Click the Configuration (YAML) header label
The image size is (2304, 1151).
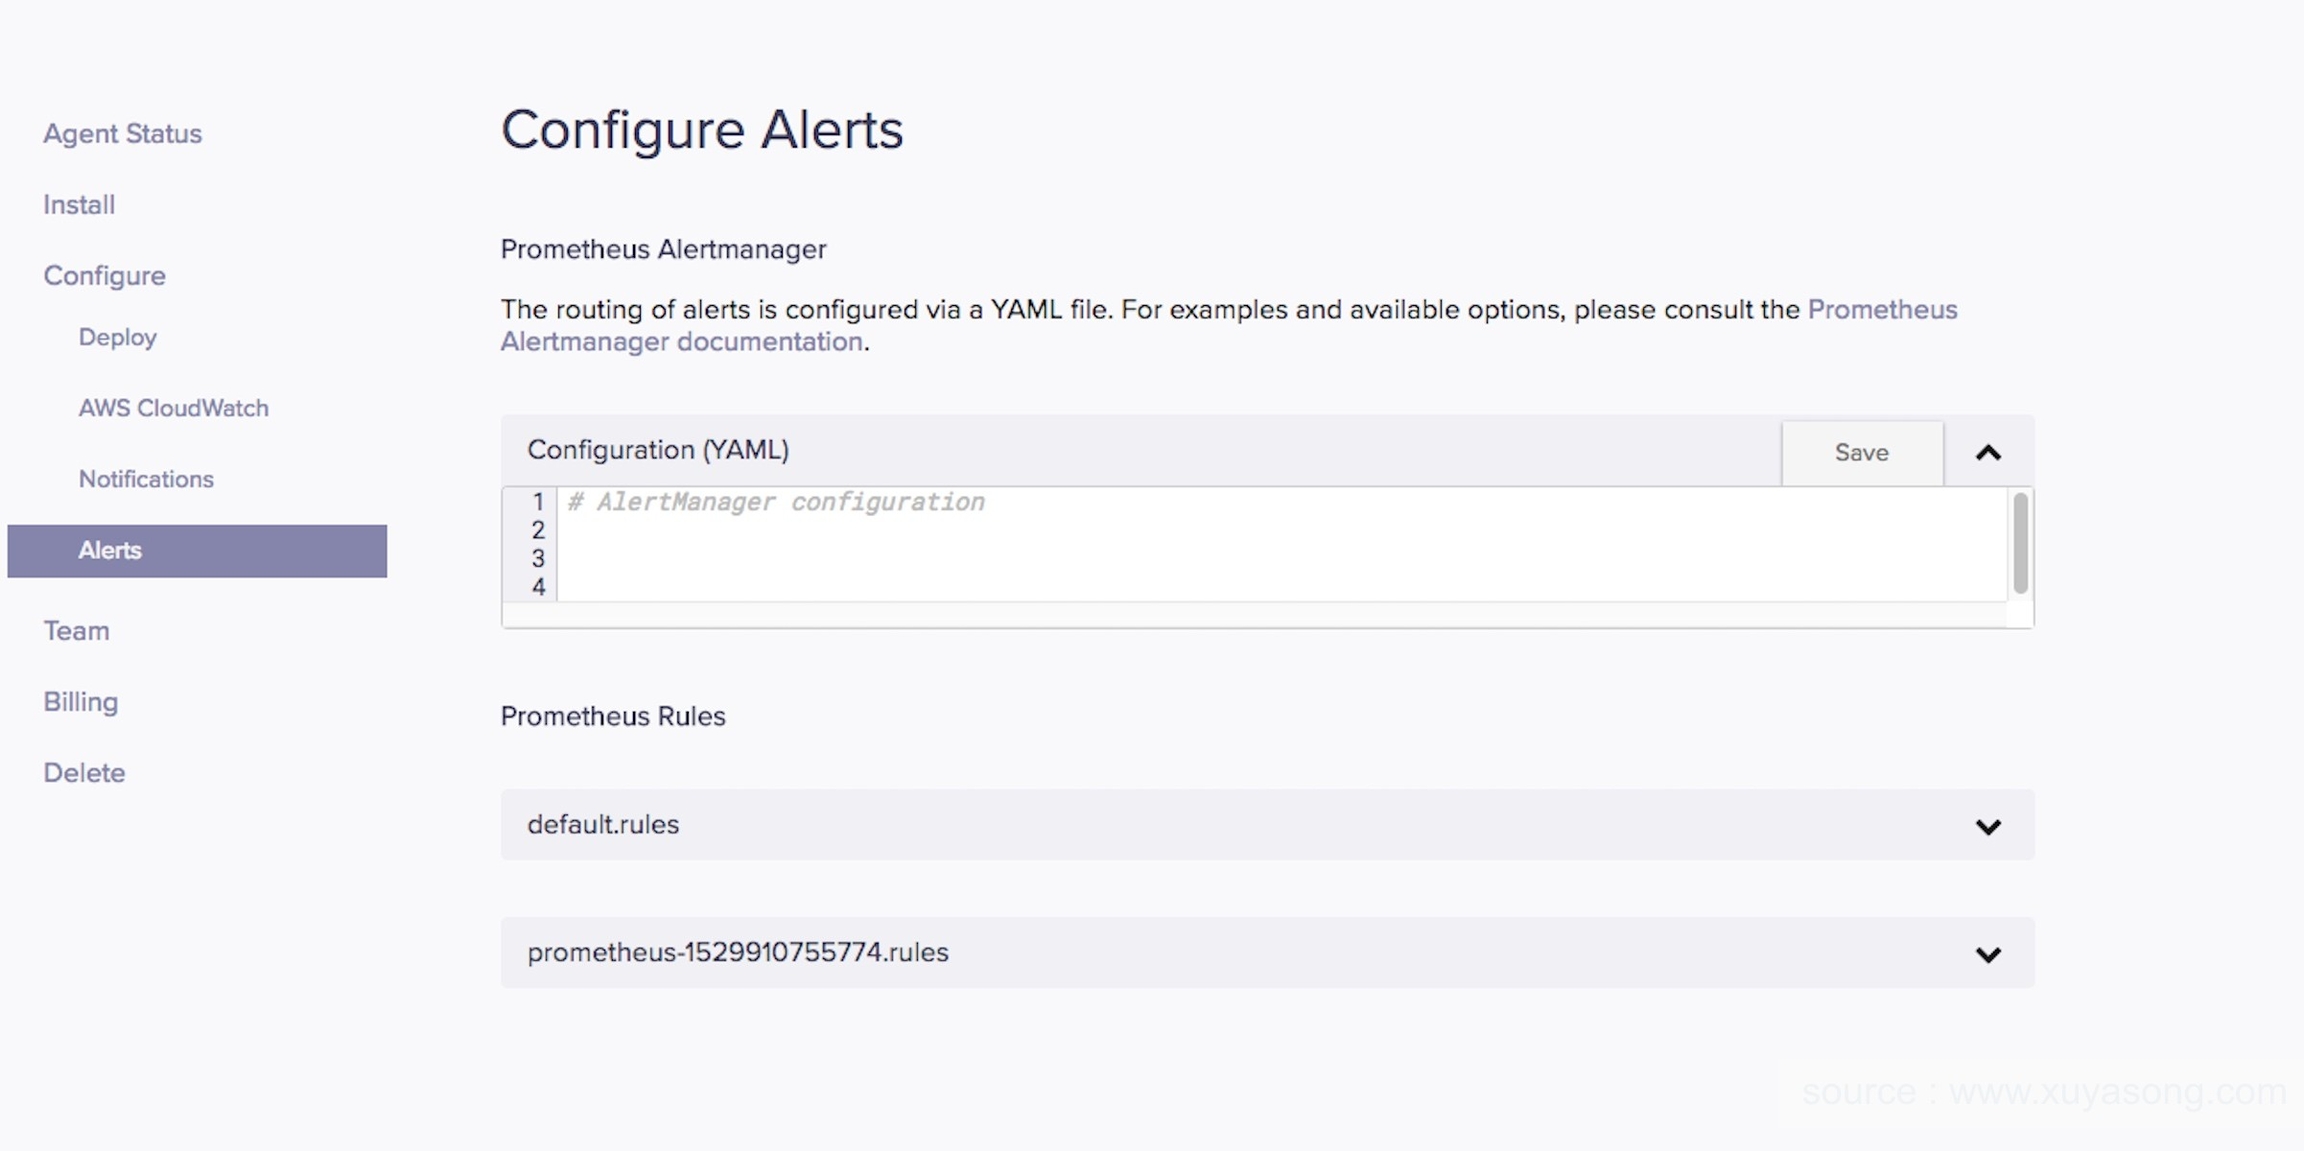[x=658, y=451]
